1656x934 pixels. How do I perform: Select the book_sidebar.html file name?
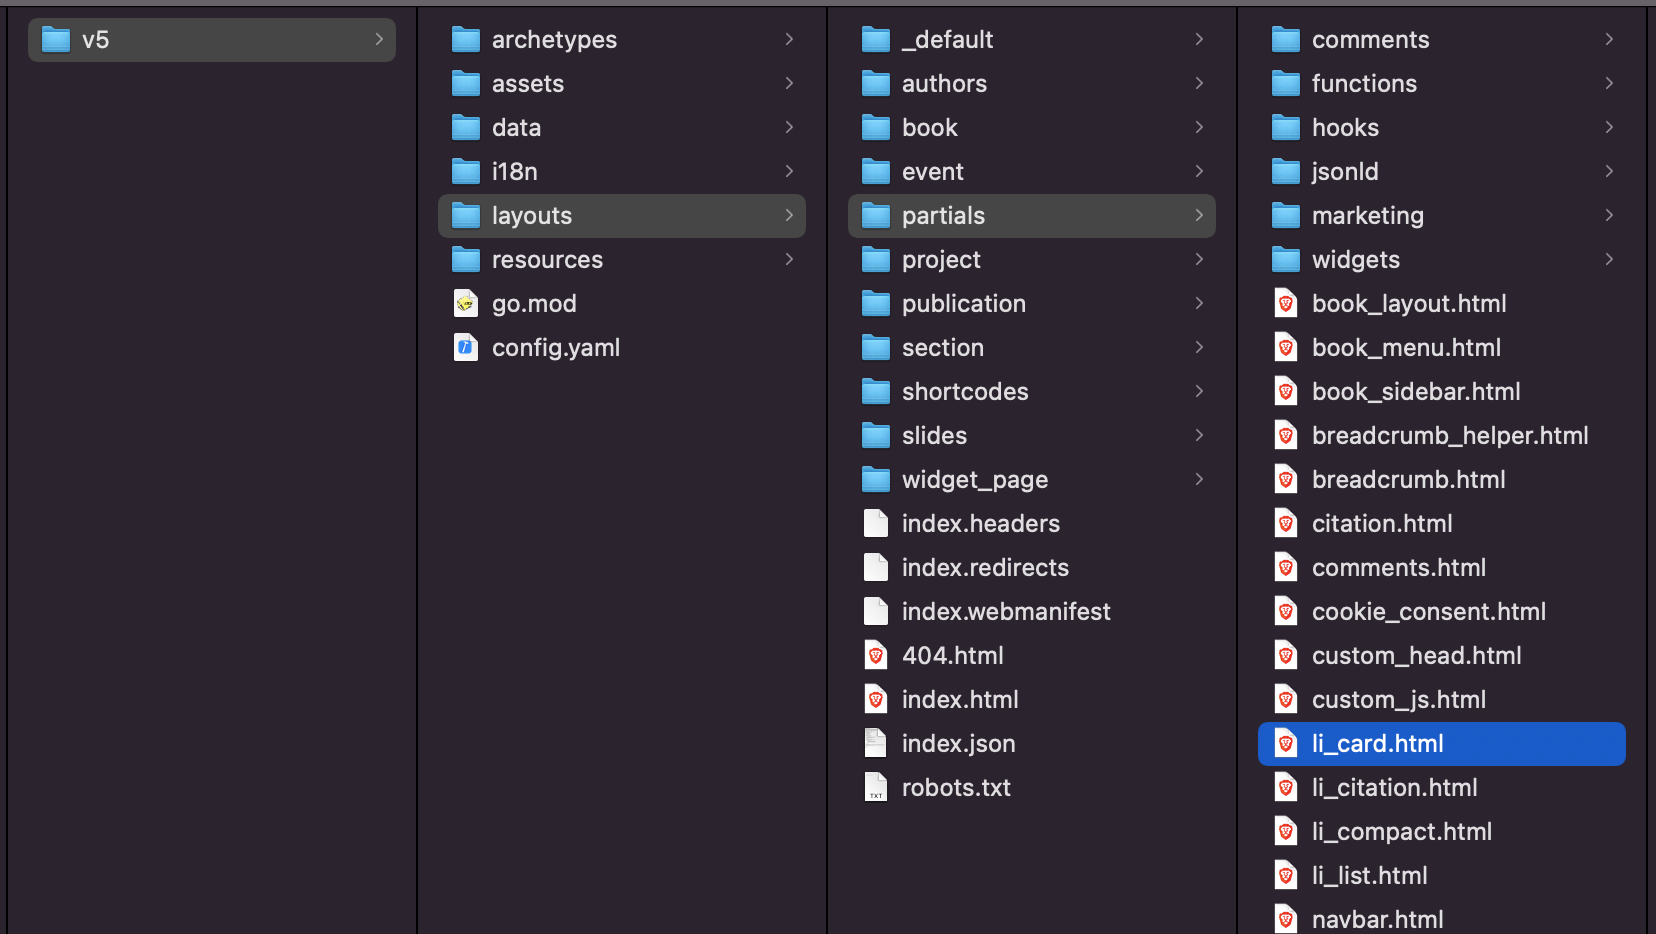(1416, 392)
